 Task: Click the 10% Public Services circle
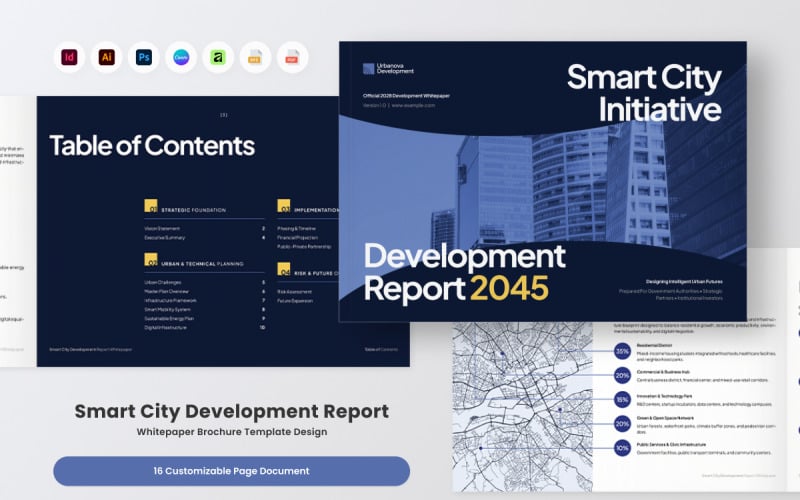point(622,448)
